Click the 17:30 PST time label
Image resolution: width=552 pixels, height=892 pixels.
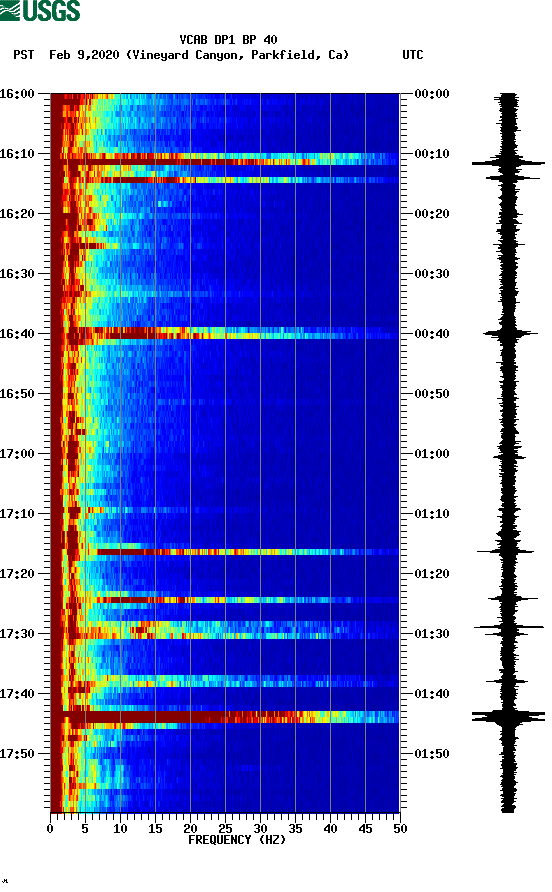tap(17, 634)
